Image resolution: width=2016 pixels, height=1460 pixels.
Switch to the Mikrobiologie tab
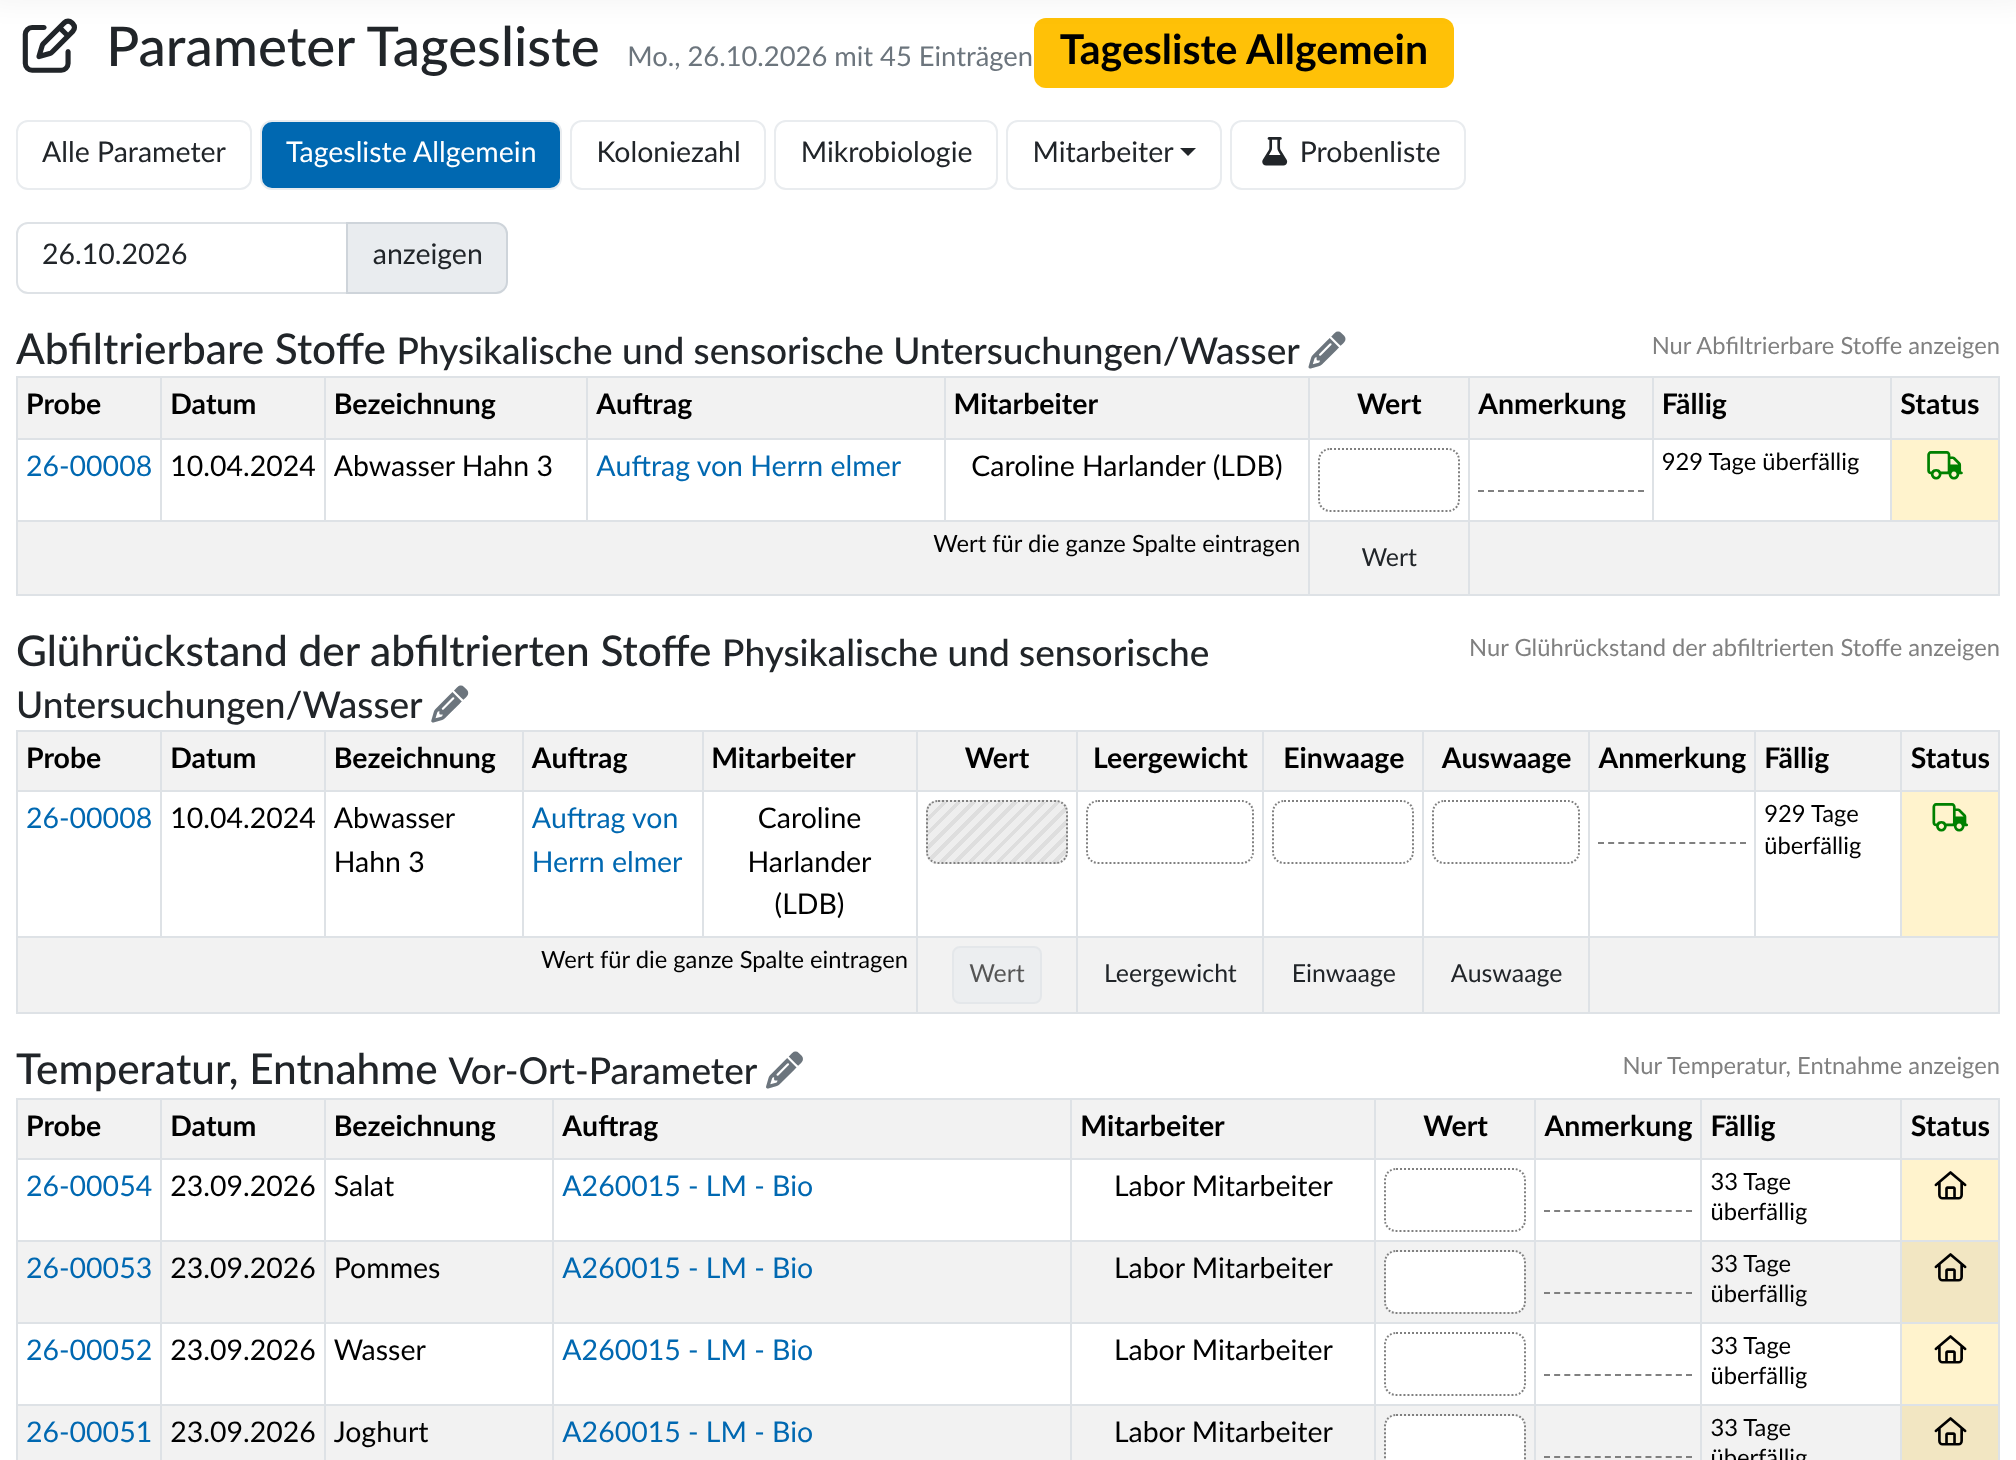click(886, 154)
